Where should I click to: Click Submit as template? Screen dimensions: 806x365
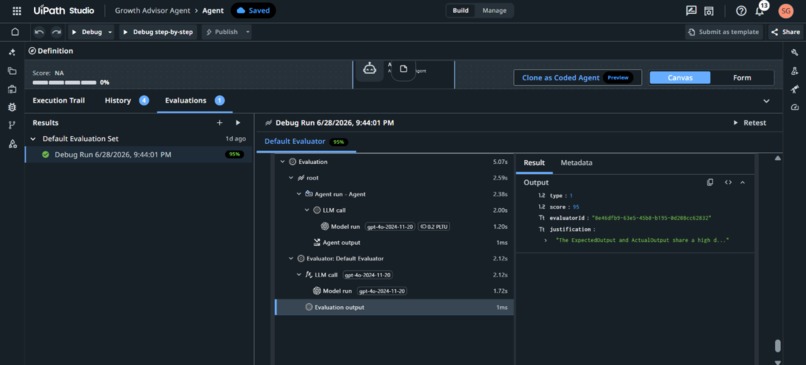724,32
